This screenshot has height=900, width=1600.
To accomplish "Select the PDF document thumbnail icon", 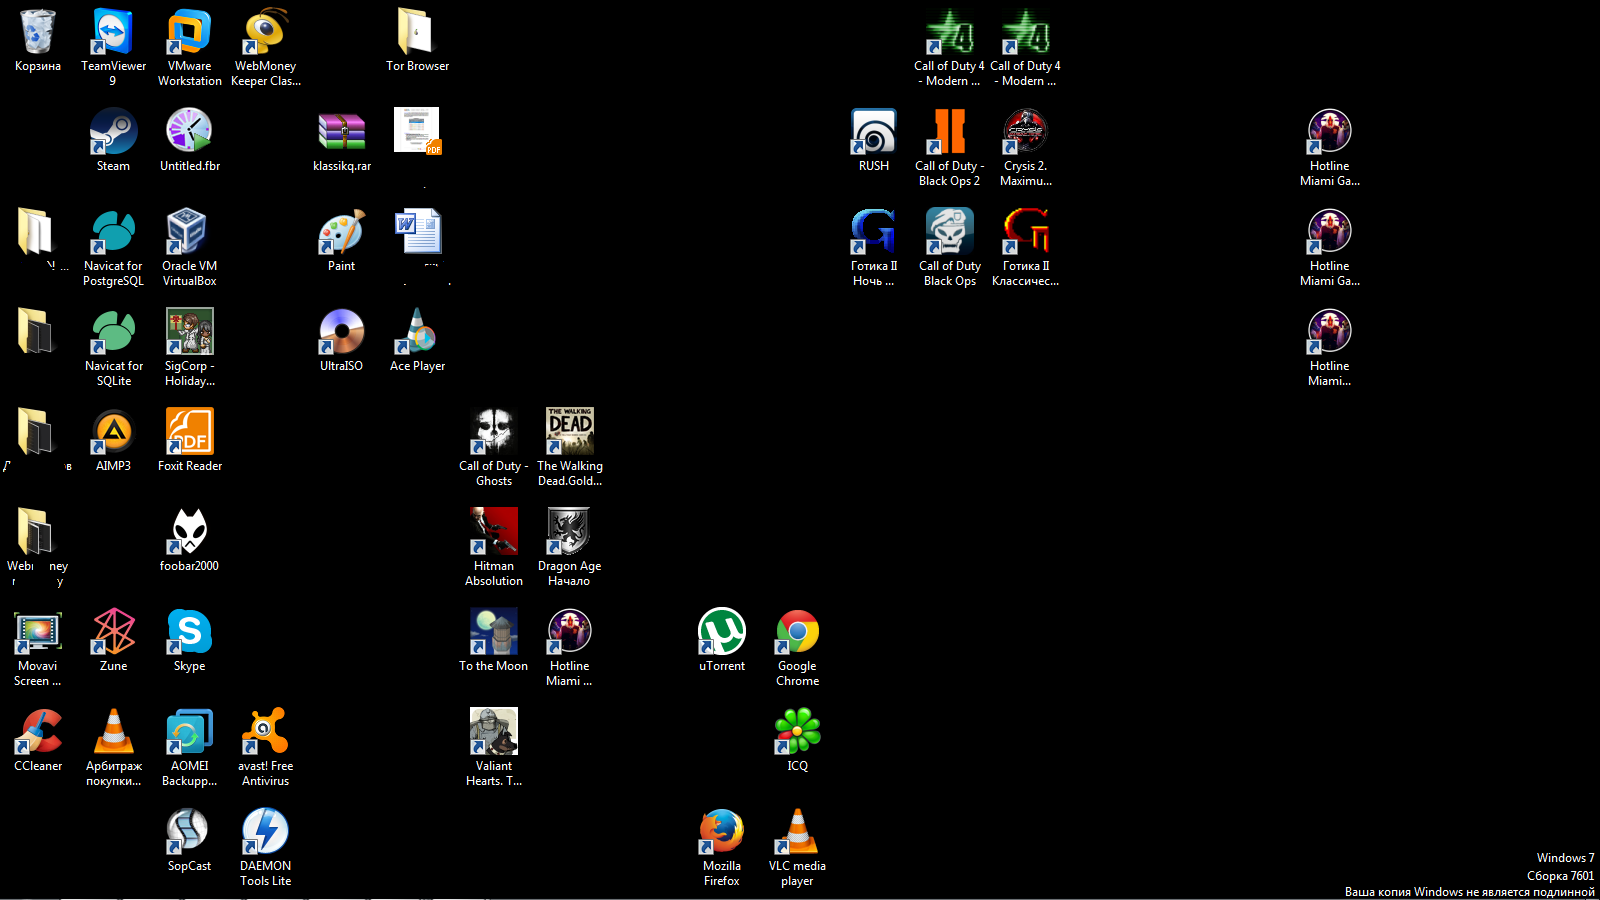I will [417, 131].
